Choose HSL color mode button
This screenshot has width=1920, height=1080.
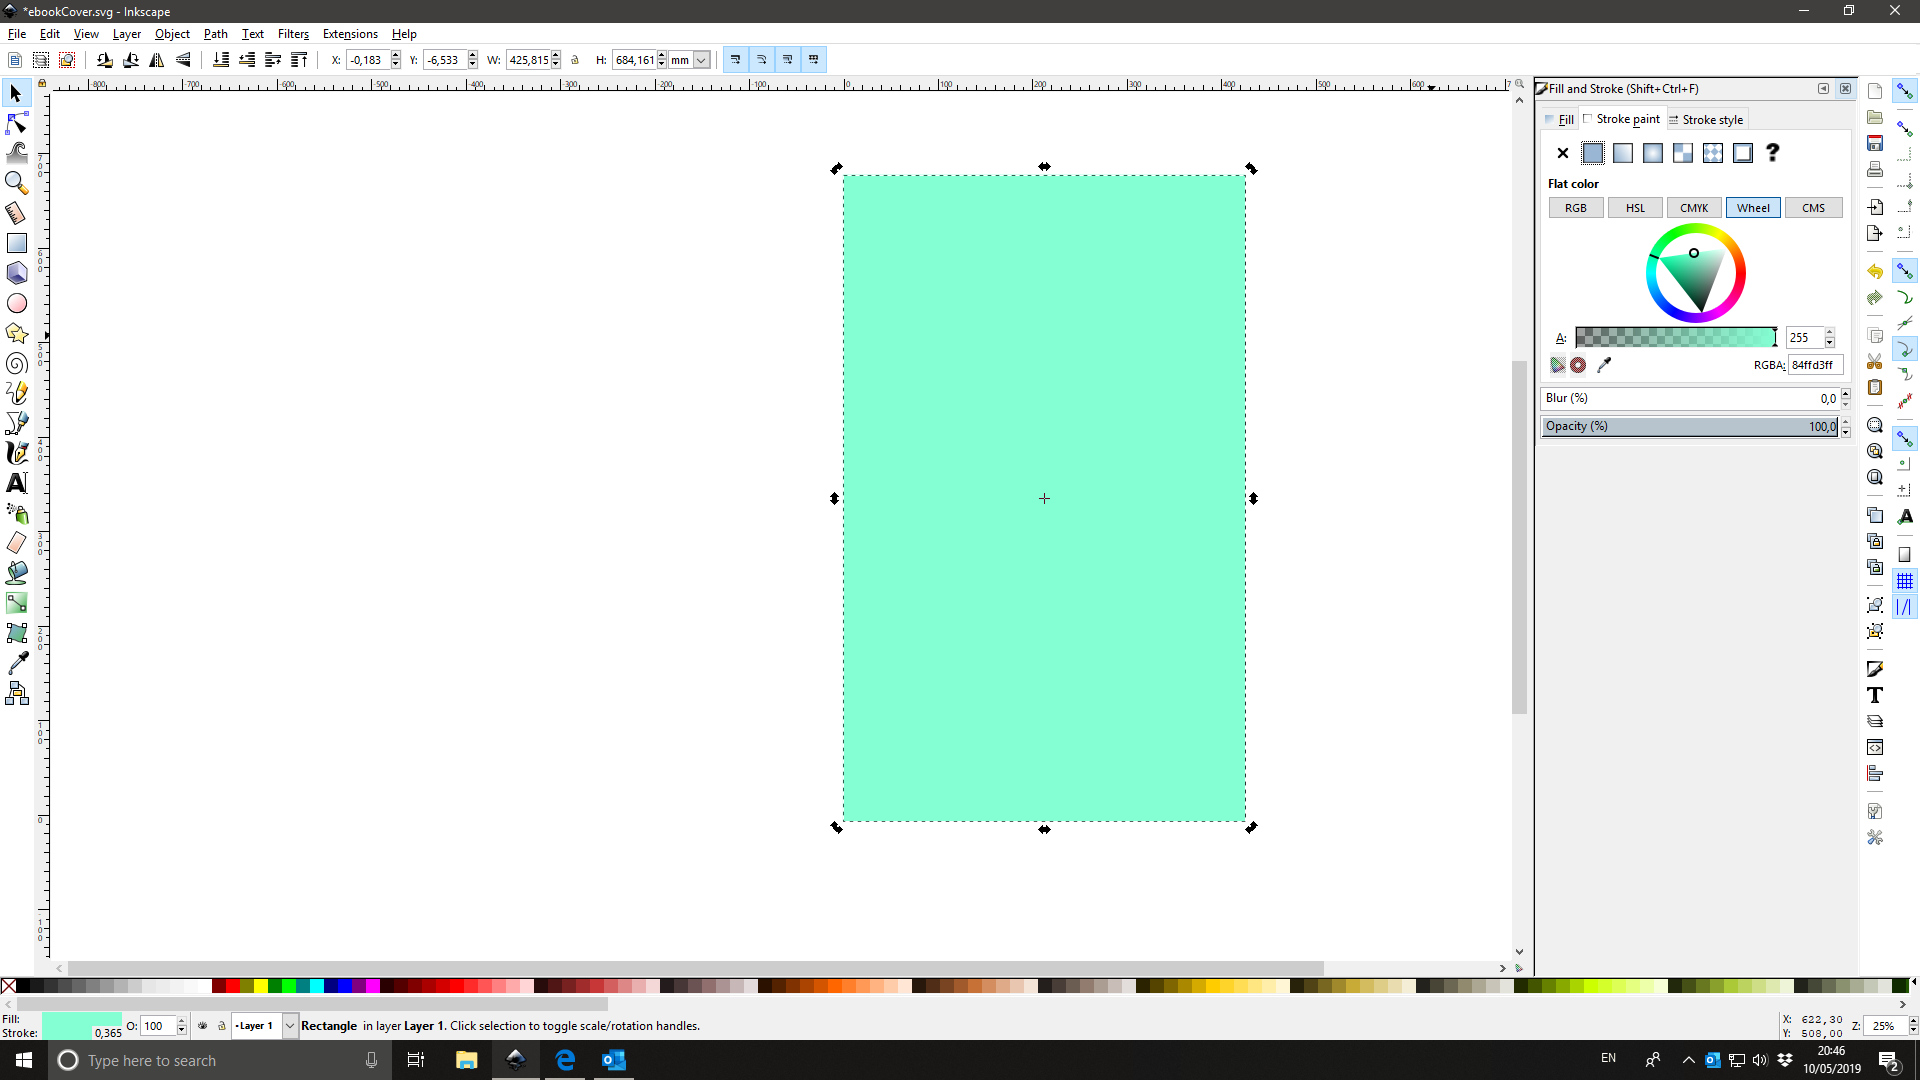(x=1635, y=208)
